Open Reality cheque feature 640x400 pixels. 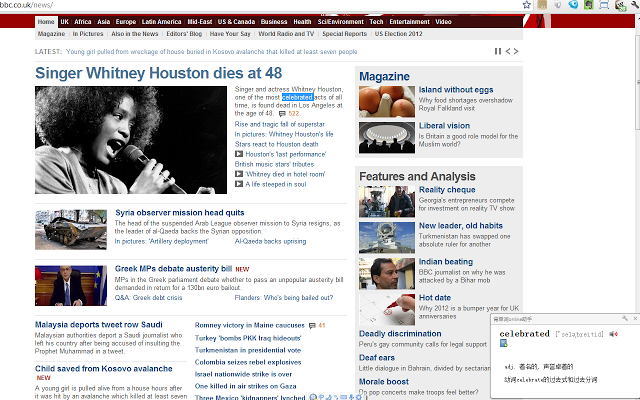click(x=447, y=190)
